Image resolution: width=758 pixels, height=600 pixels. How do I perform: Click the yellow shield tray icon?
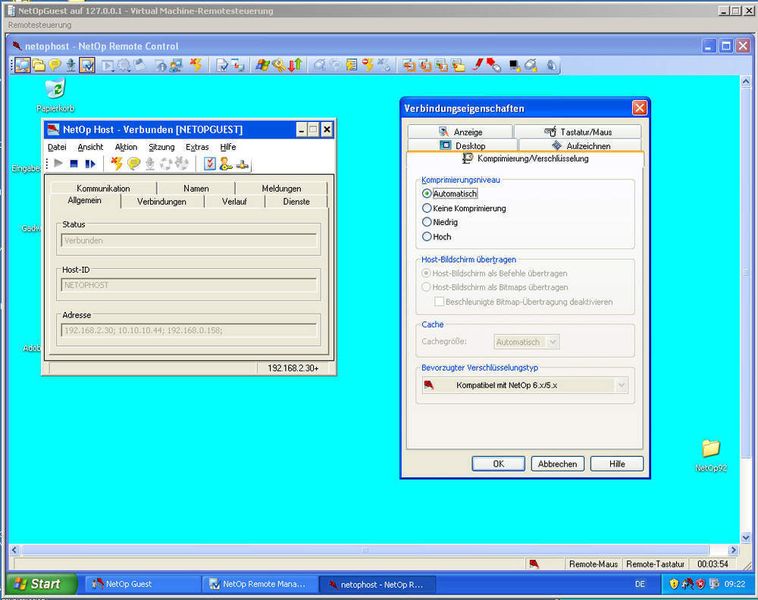coord(674,584)
